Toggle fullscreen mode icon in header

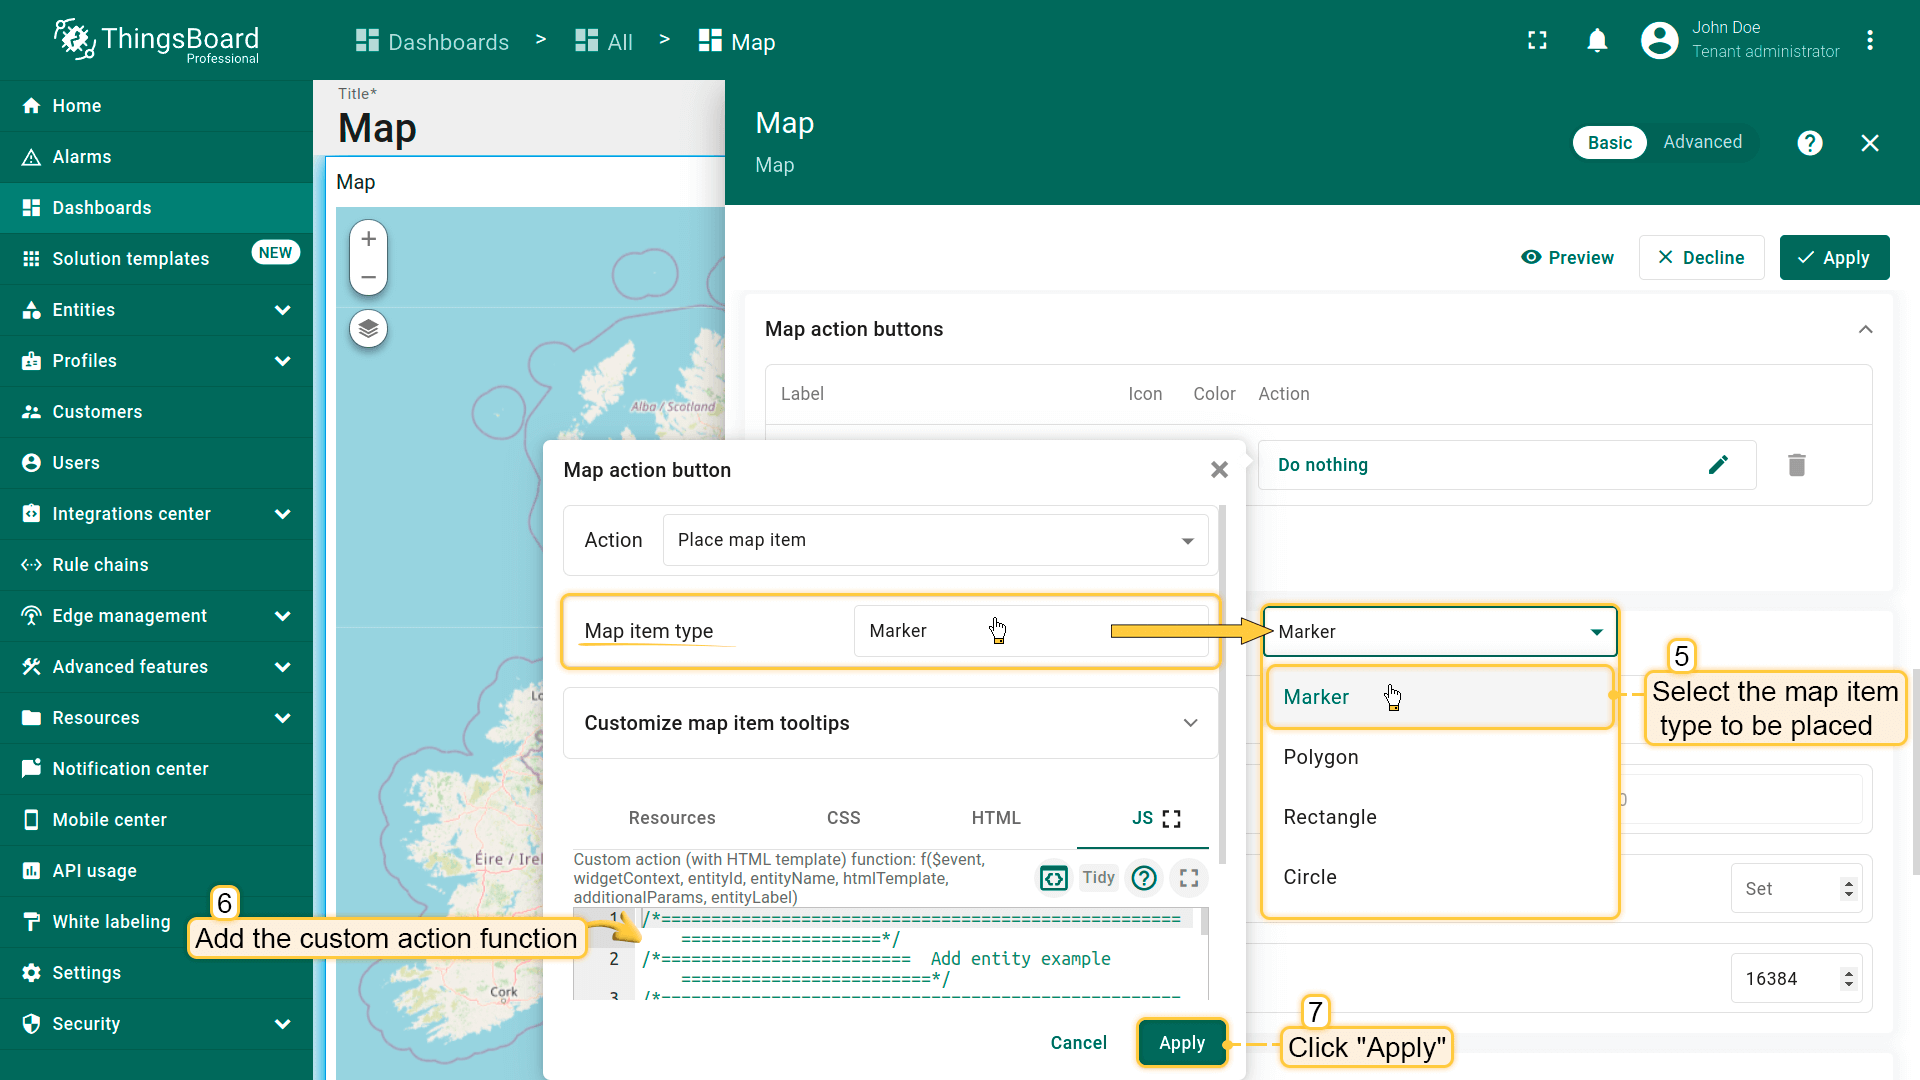click(x=1537, y=40)
